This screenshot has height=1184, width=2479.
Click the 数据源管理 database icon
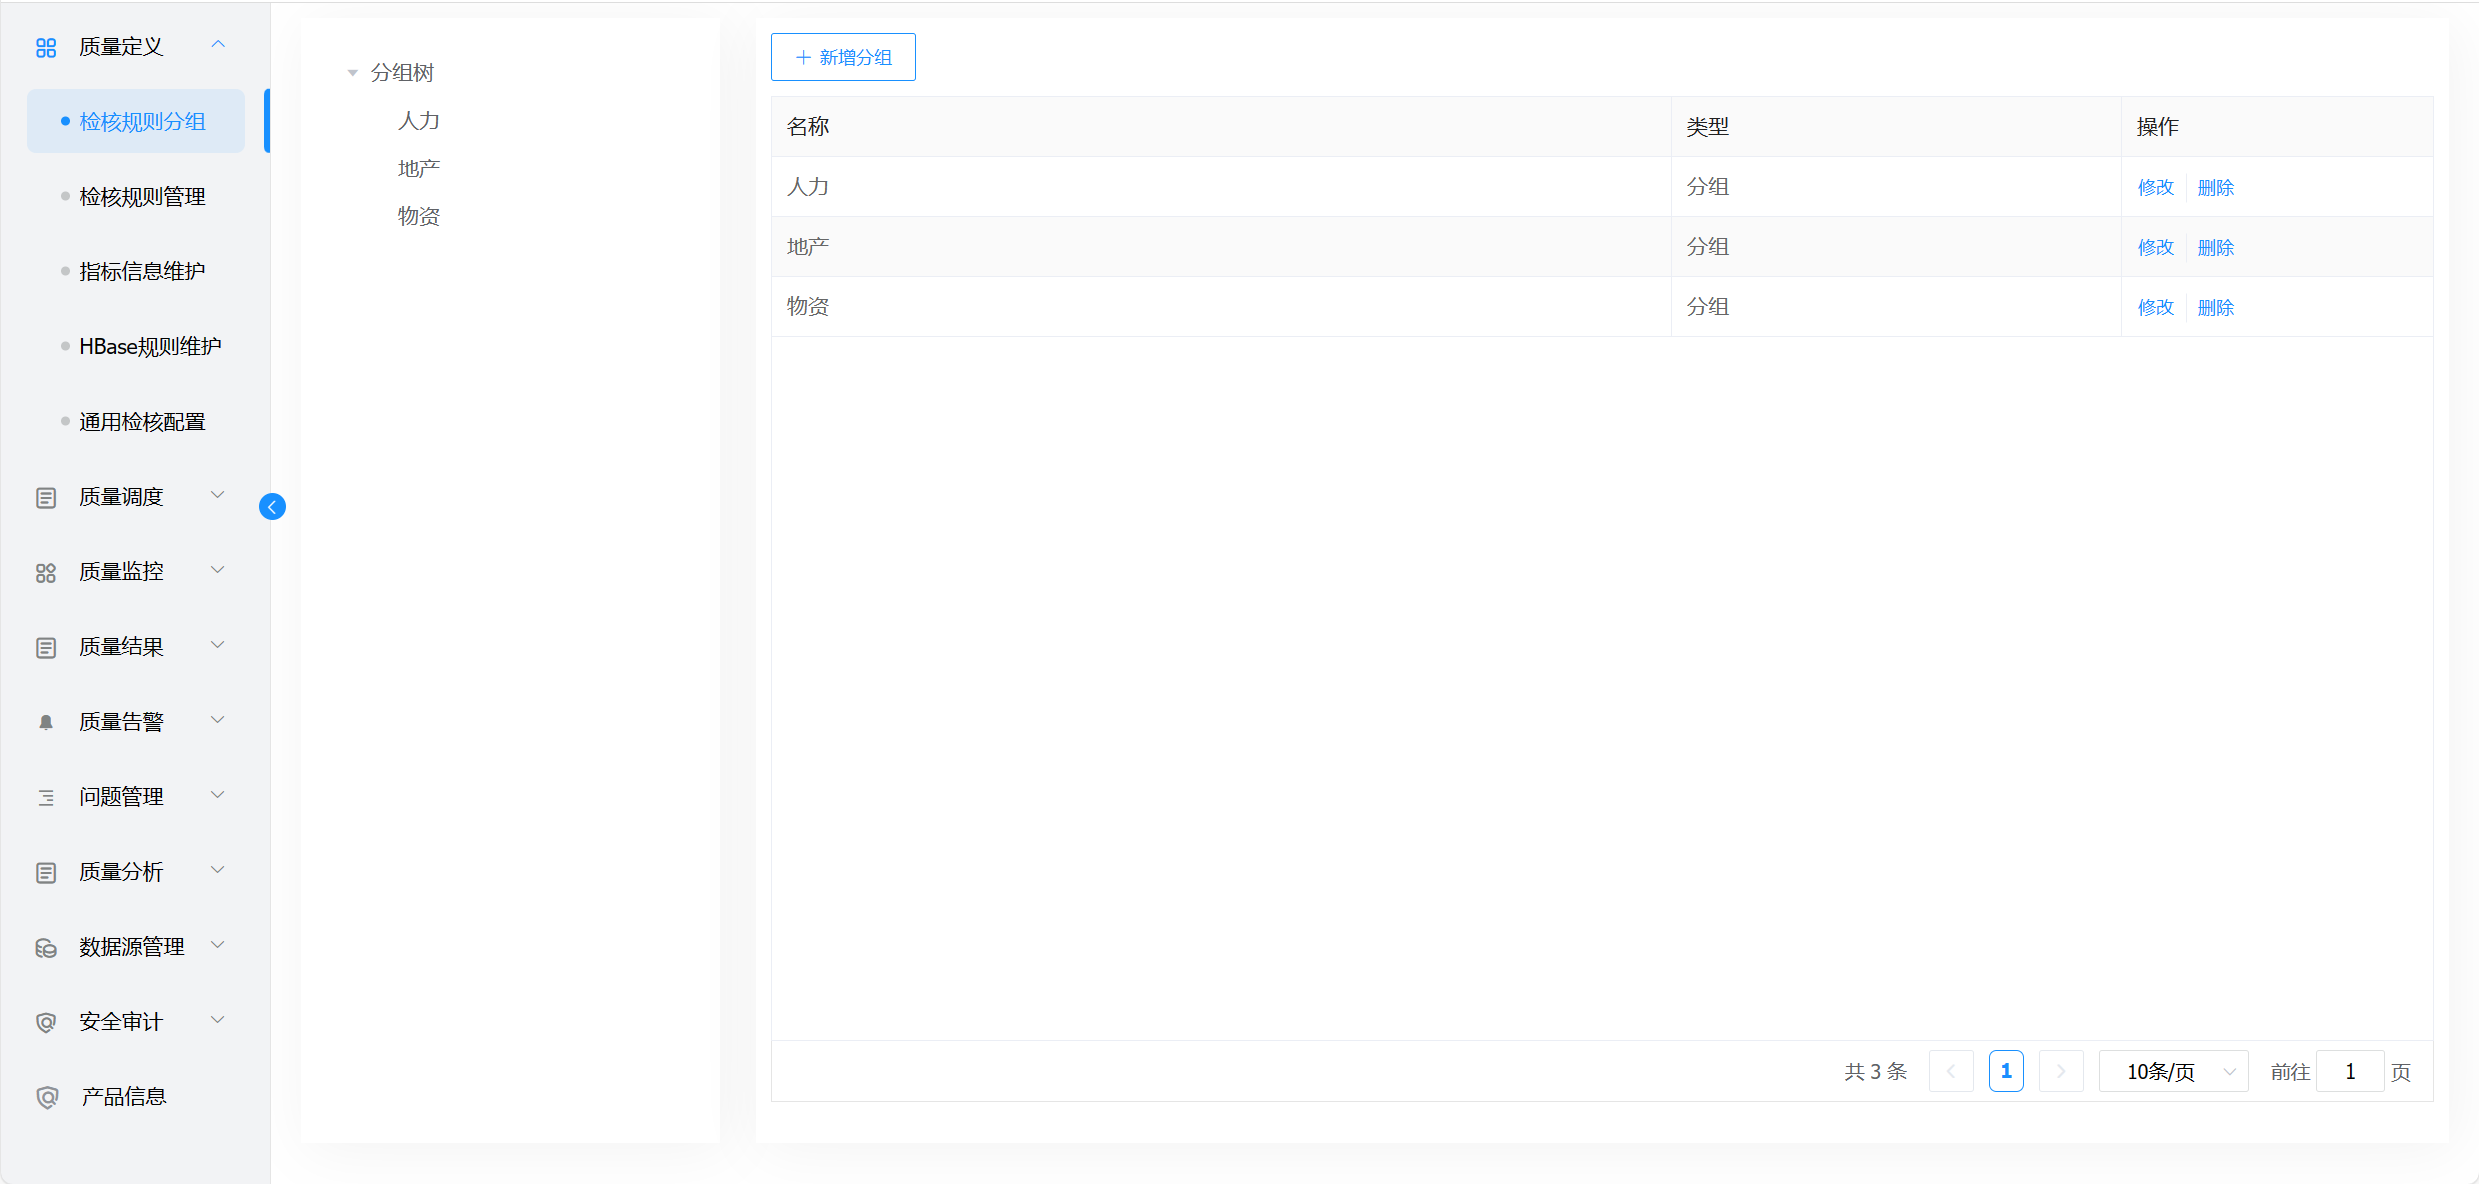point(46,948)
